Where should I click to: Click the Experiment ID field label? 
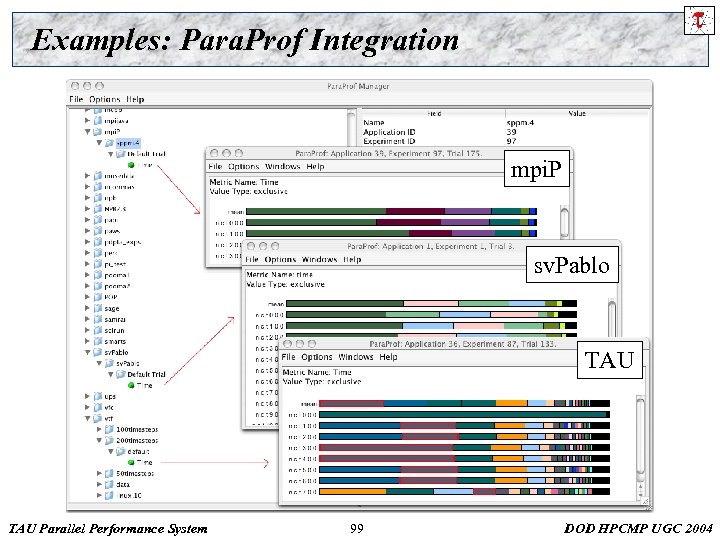click(x=389, y=141)
